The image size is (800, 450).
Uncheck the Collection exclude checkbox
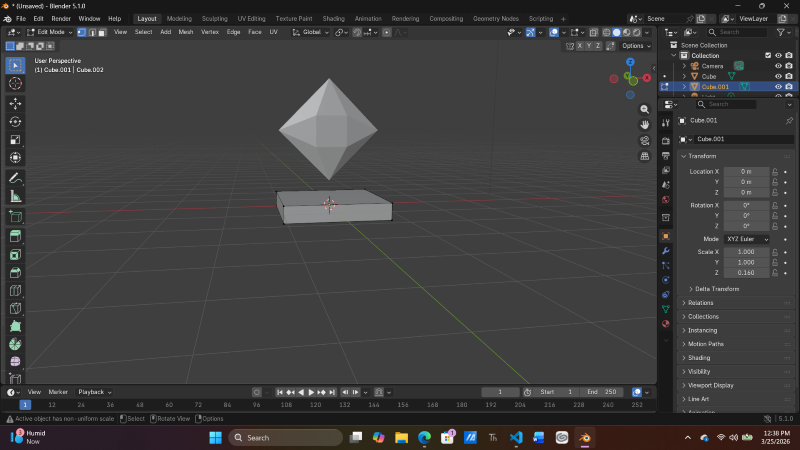click(768, 55)
